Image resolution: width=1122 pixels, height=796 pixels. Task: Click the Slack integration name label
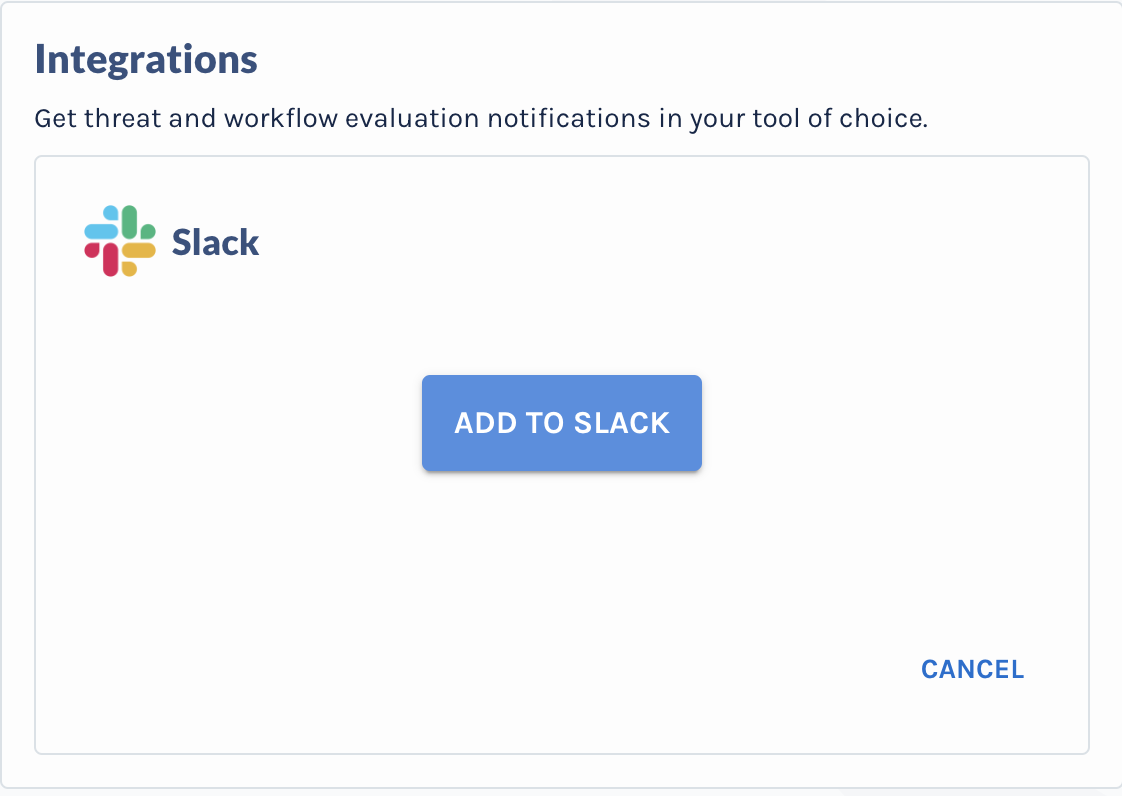(x=215, y=242)
